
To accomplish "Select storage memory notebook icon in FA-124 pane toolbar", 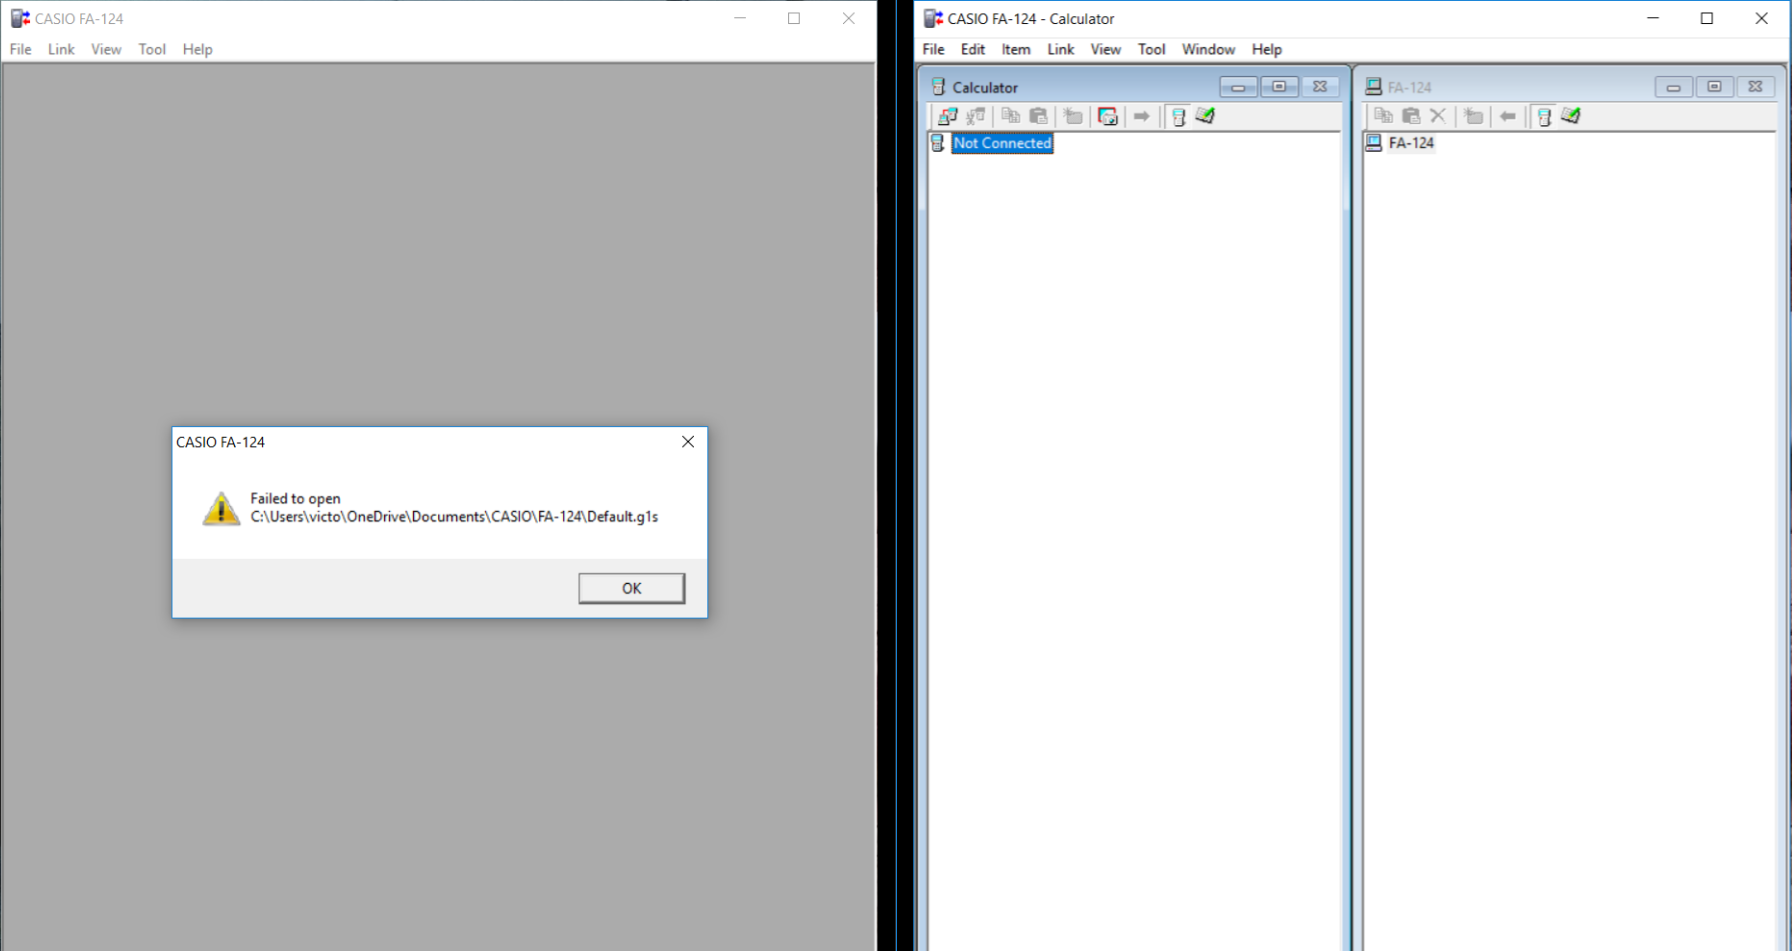I will coord(1571,117).
